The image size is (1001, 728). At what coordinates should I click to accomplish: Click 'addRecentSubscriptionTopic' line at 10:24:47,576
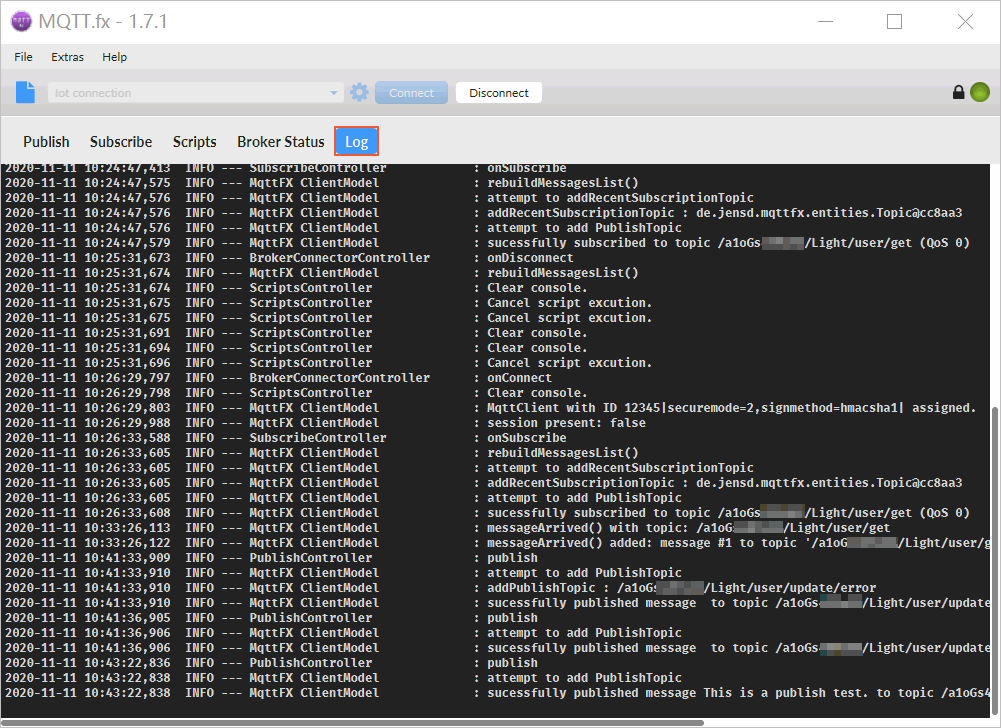click(x=725, y=213)
